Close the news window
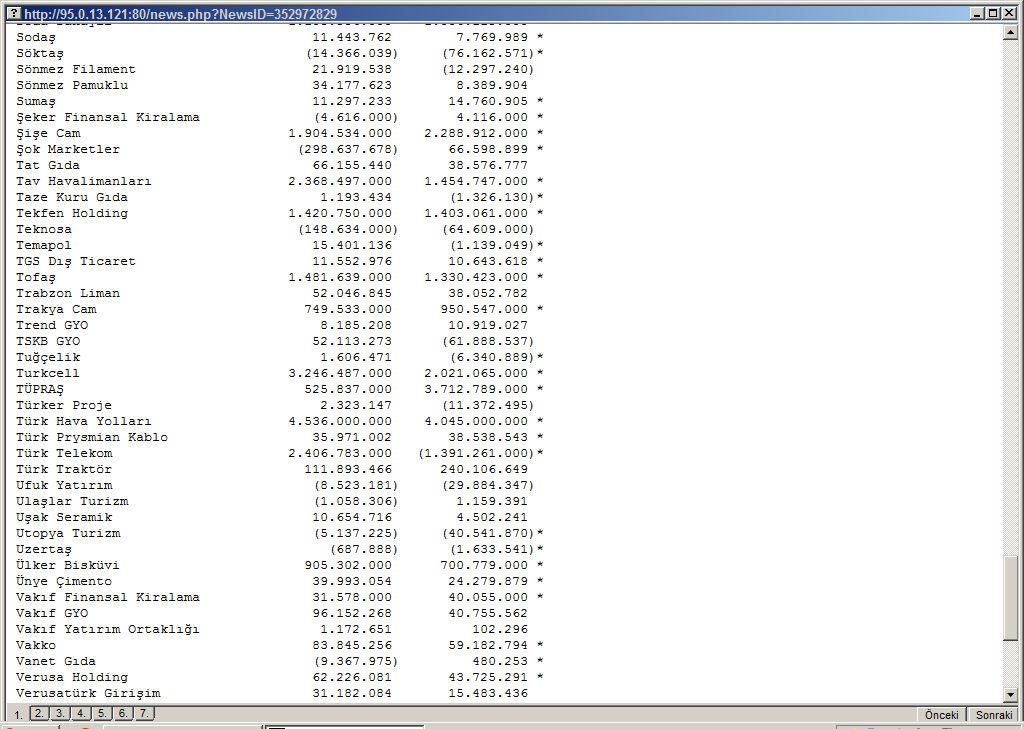Viewport: 1024px width, 729px height. pyautogui.click(x=1007, y=13)
